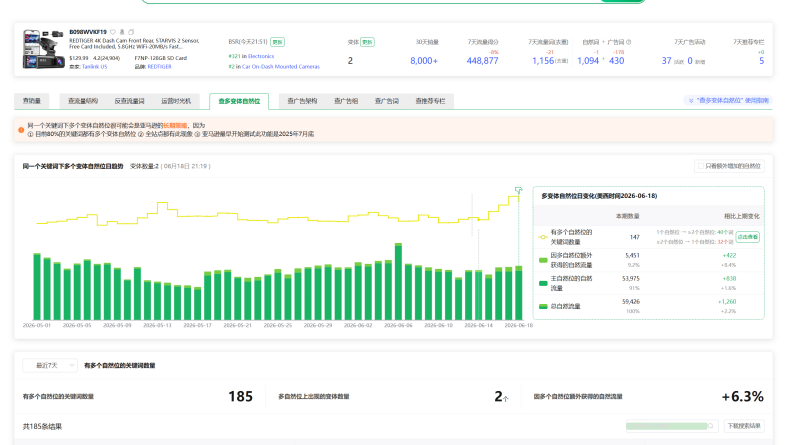This screenshot has width=790, height=445.
Task: Click the 2026-06-14 axis date label
Action: [x=478, y=326]
